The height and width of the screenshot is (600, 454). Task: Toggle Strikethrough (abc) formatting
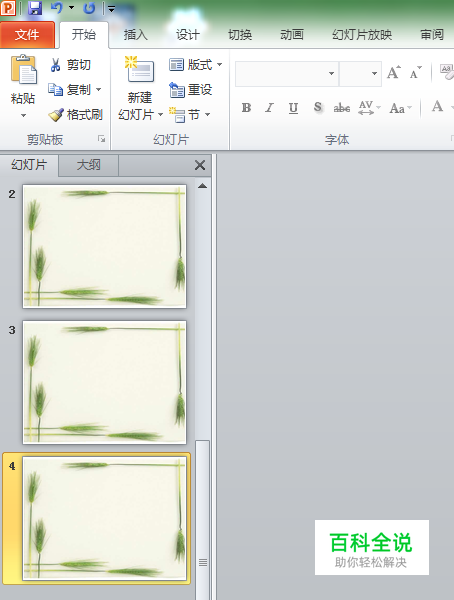341,108
